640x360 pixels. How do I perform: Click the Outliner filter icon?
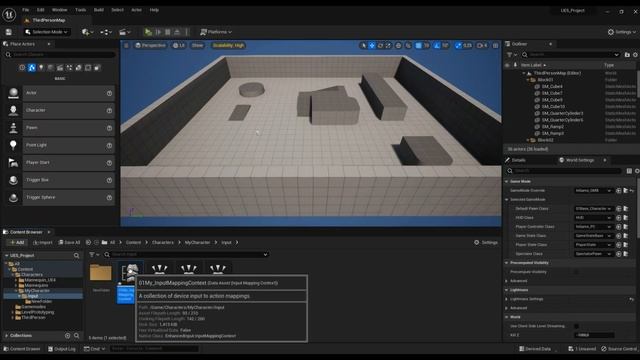point(510,55)
